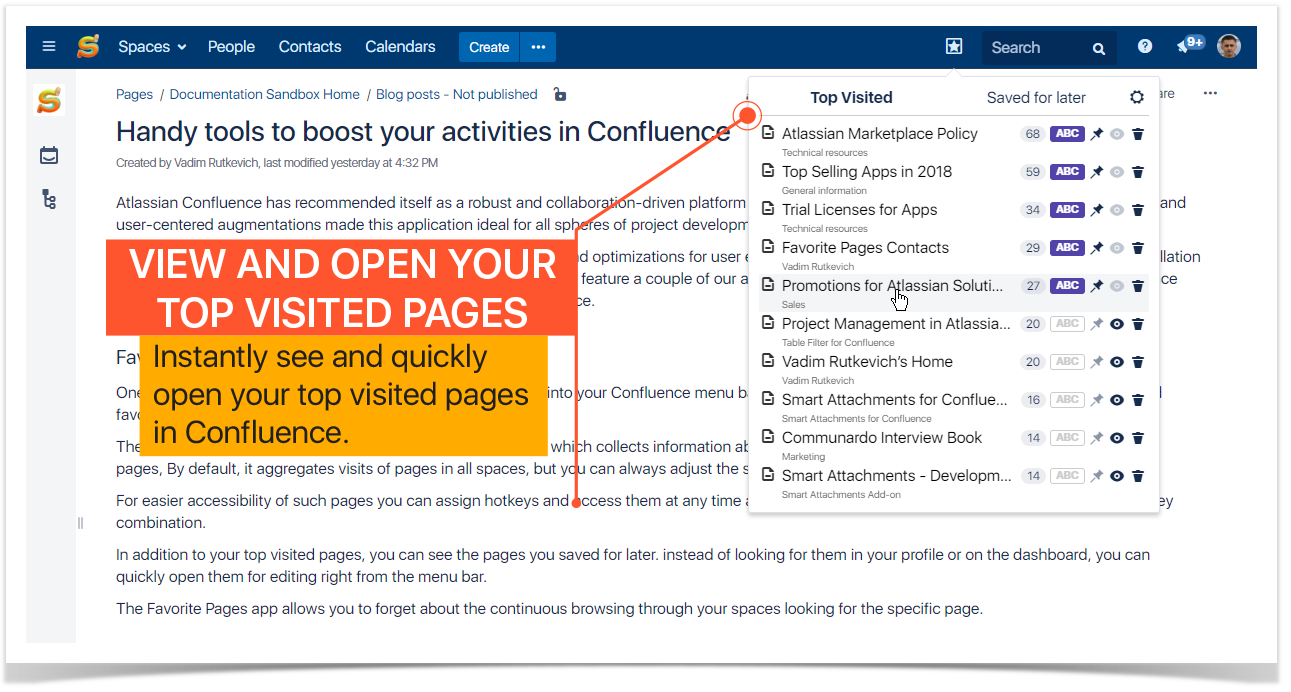Open the Calendars menu item
The width and height of the screenshot is (1291, 692).
click(400, 47)
